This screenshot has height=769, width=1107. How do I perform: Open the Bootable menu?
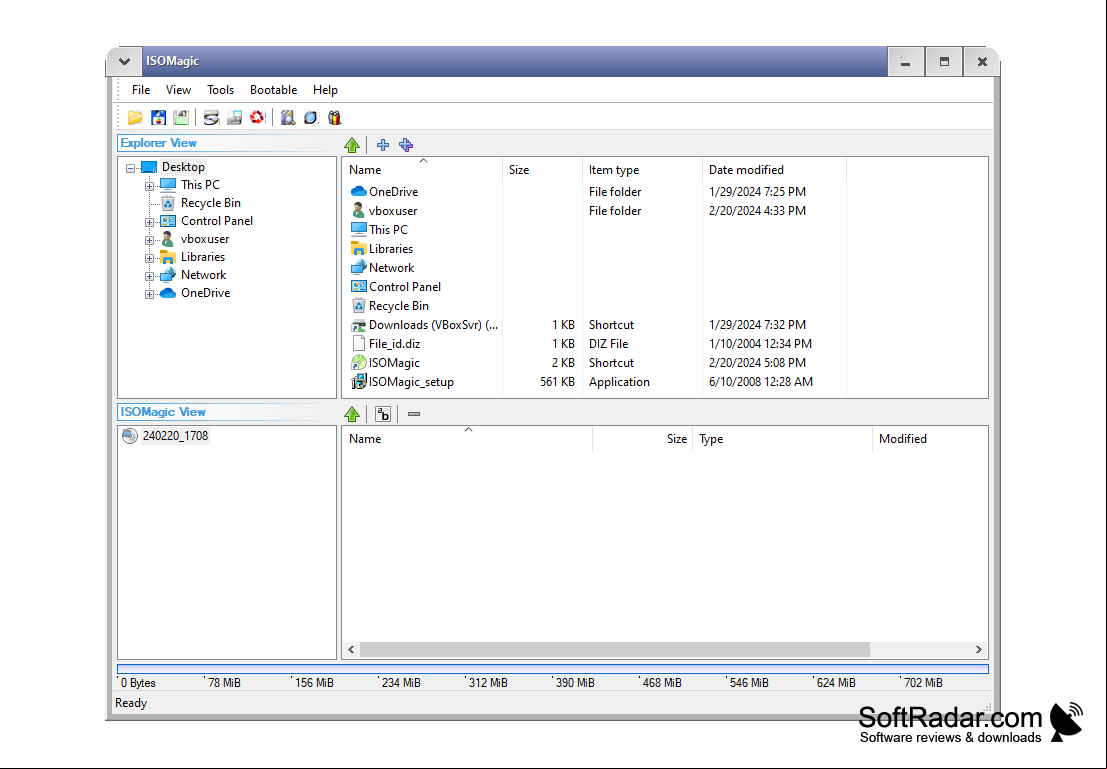pyautogui.click(x=273, y=90)
